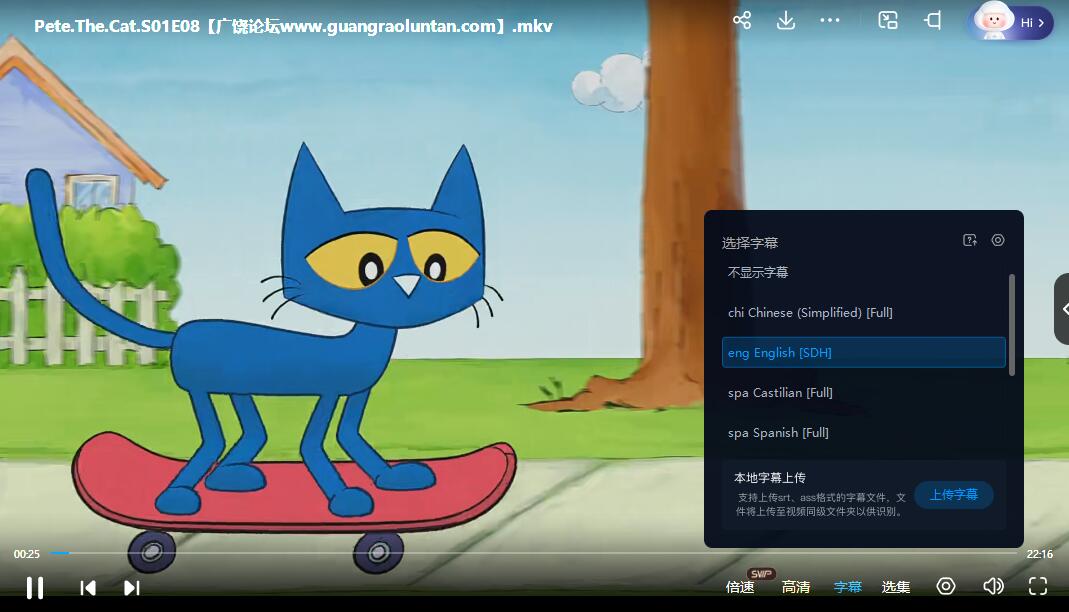Open the Hi assistant avatar button
Image resolution: width=1069 pixels, height=612 pixels.
(1012, 22)
